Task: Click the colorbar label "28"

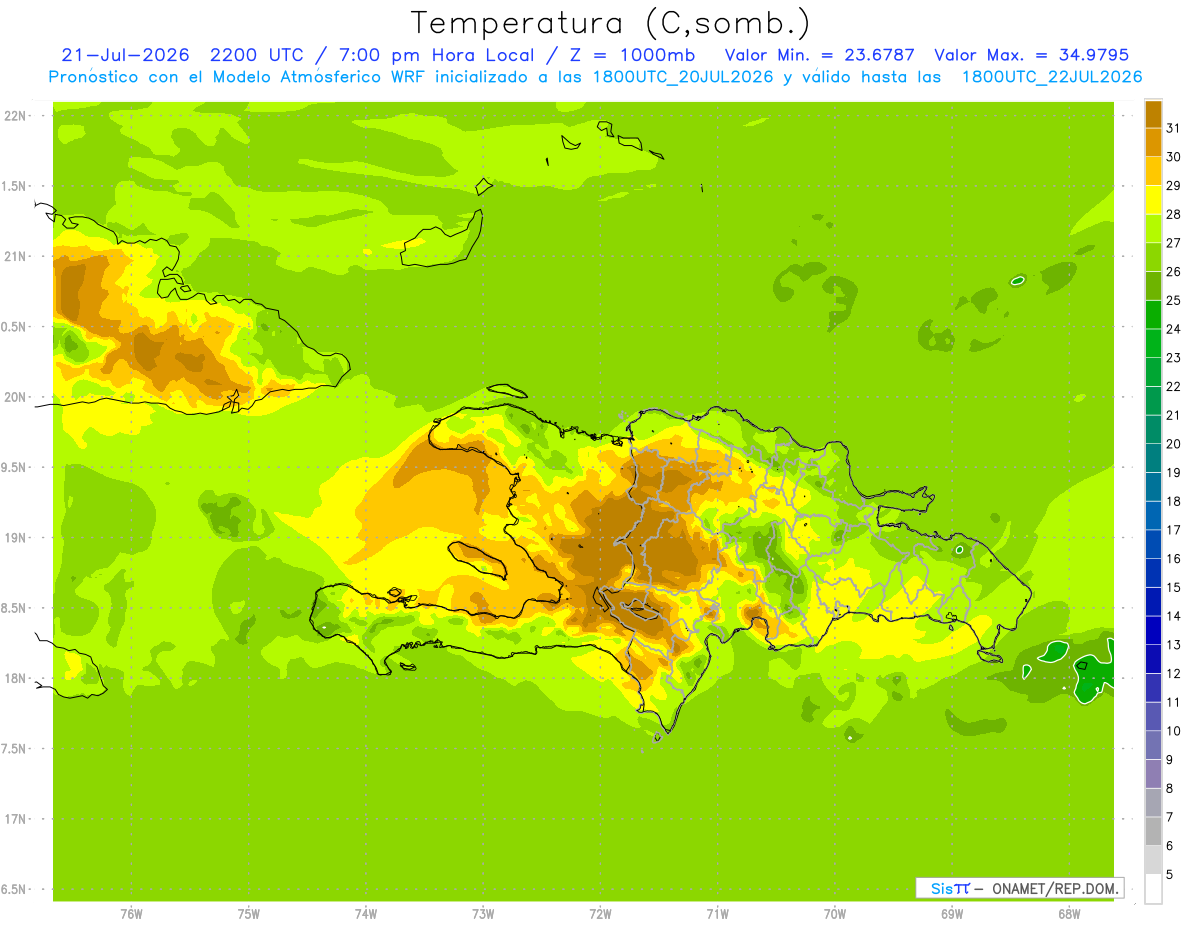Action: (1173, 214)
